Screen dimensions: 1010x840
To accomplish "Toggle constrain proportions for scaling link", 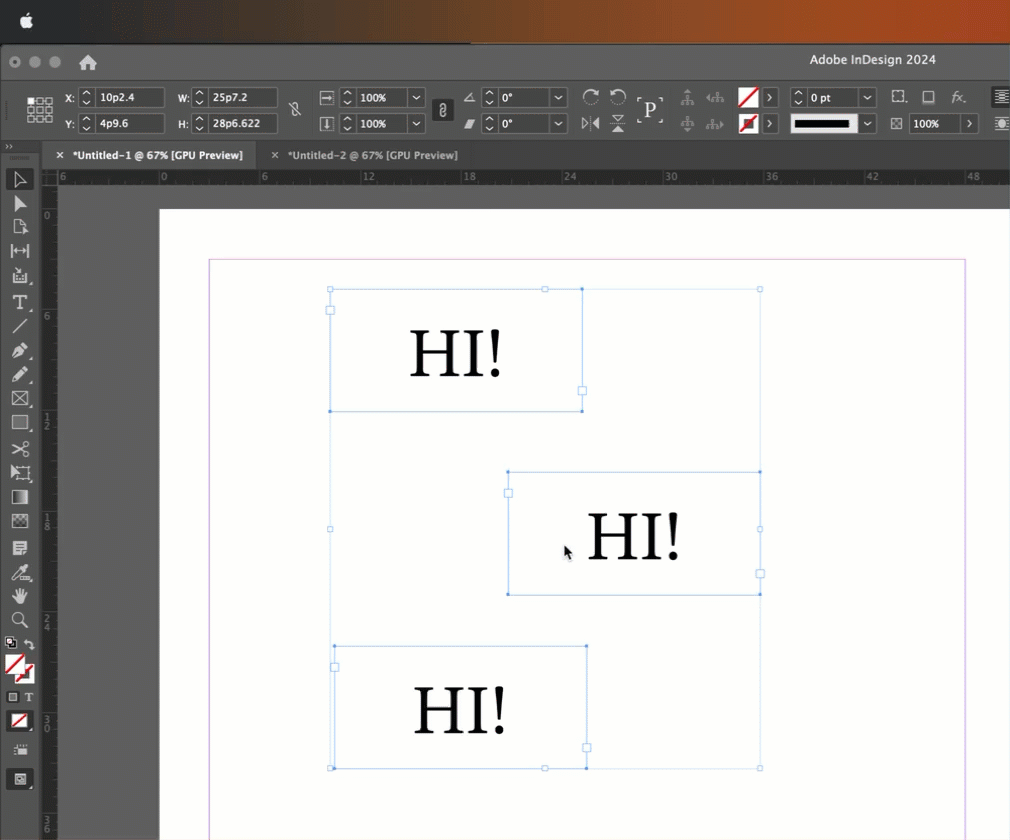I will (443, 110).
